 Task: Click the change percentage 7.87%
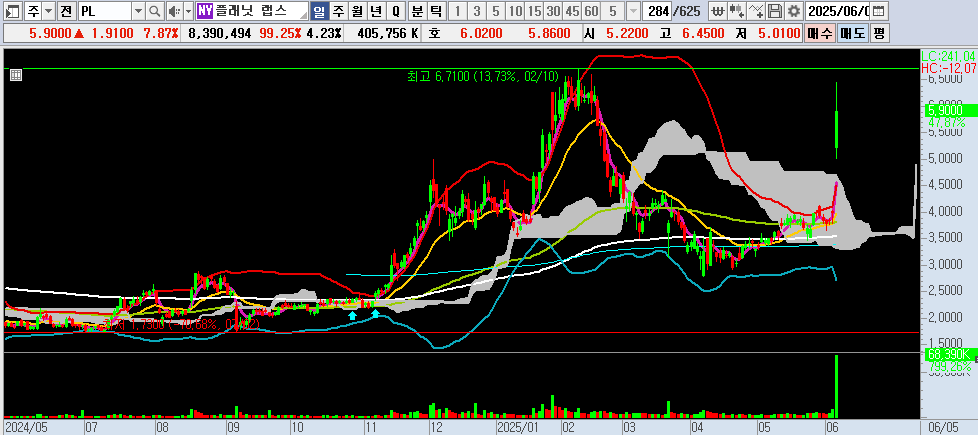click(161, 34)
